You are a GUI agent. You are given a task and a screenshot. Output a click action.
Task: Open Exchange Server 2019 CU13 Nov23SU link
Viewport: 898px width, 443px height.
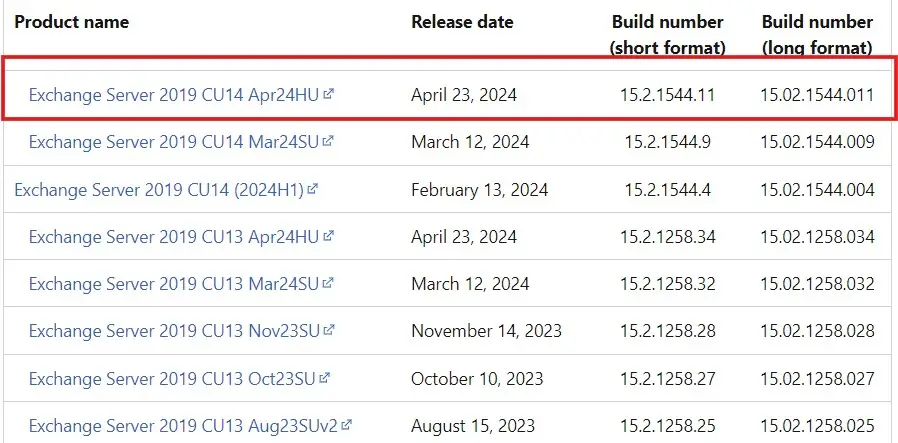(x=173, y=331)
